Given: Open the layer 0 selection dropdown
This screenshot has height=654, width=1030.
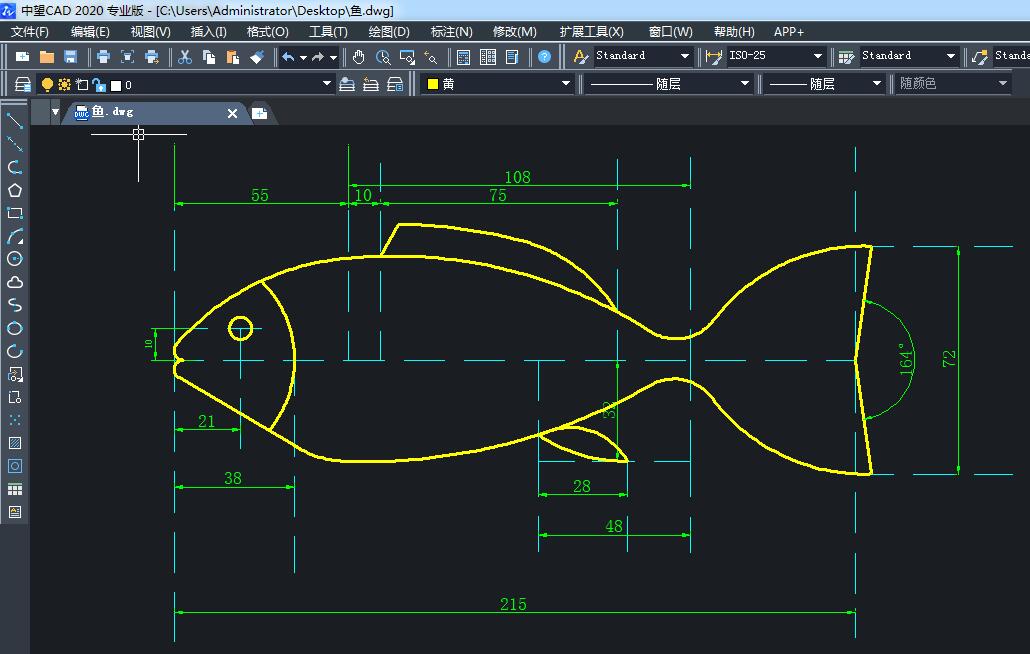Looking at the screenshot, I should (x=327, y=85).
